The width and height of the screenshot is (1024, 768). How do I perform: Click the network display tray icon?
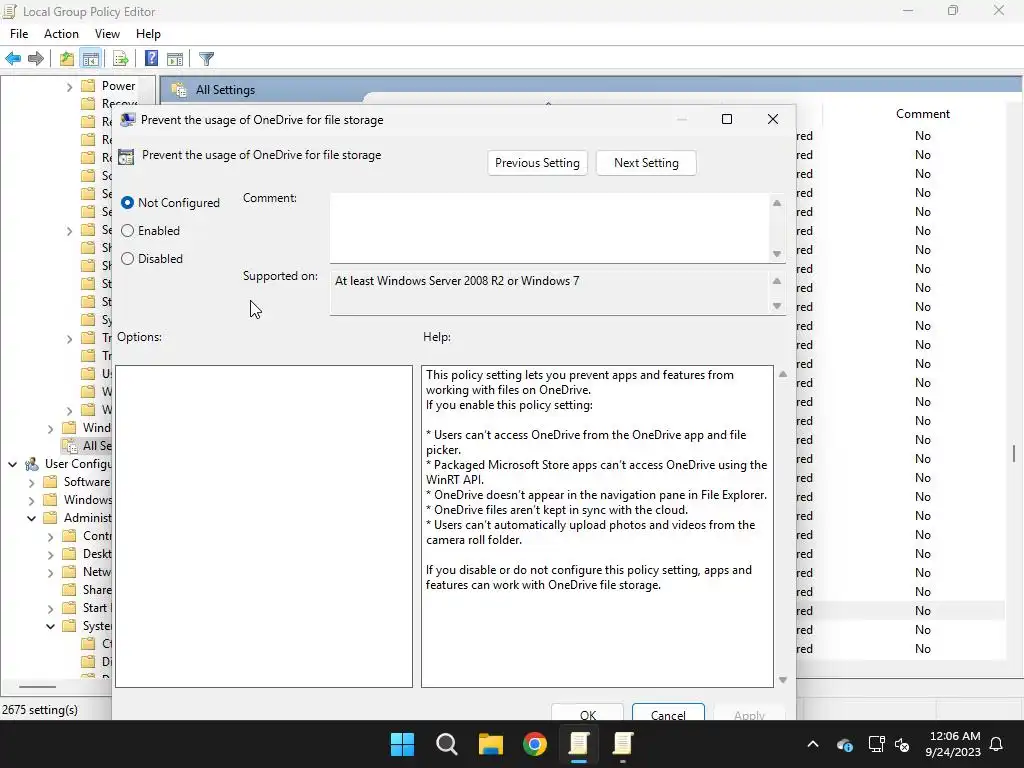point(876,744)
